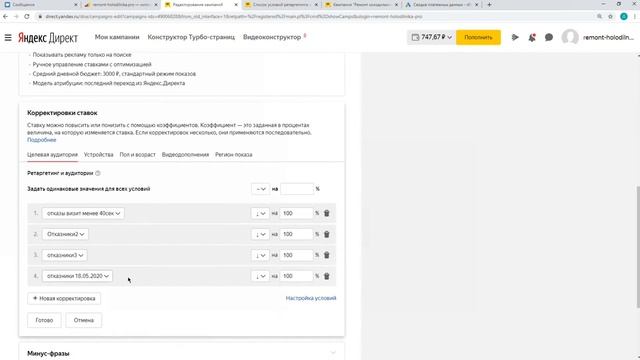
Task: Open condition dropdown 'отказники3'
Action: click(64, 255)
